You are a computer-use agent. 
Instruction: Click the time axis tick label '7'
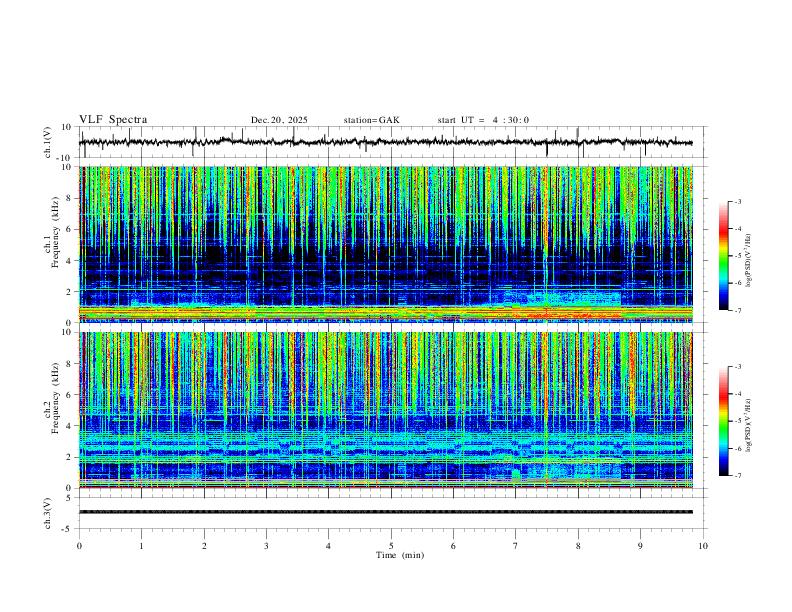[516, 546]
